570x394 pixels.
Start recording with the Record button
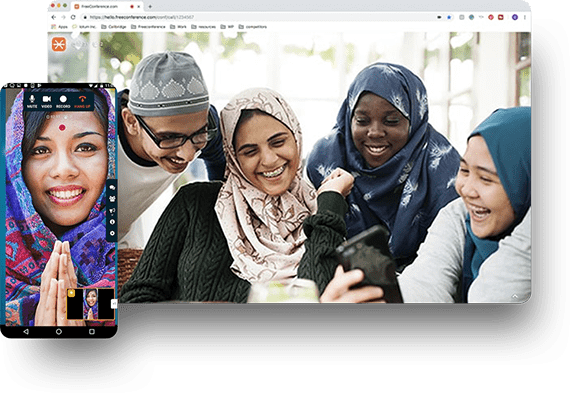coord(63,101)
